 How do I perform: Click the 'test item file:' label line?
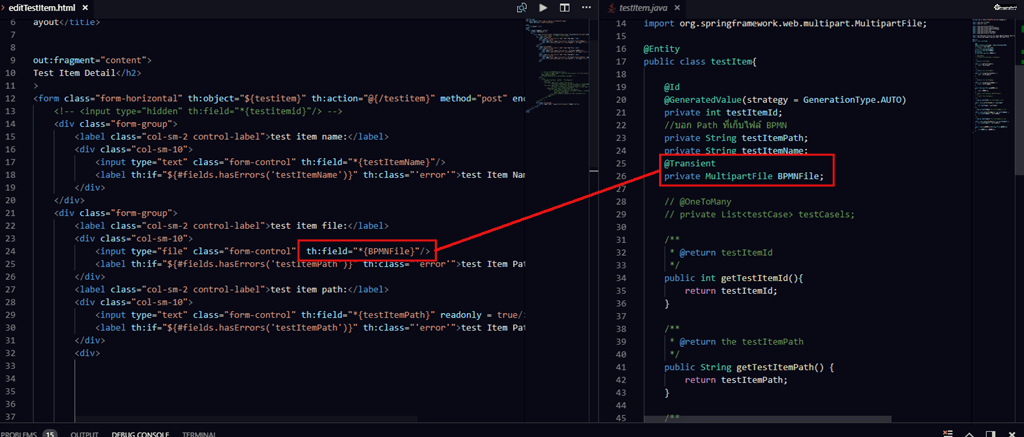point(231,227)
